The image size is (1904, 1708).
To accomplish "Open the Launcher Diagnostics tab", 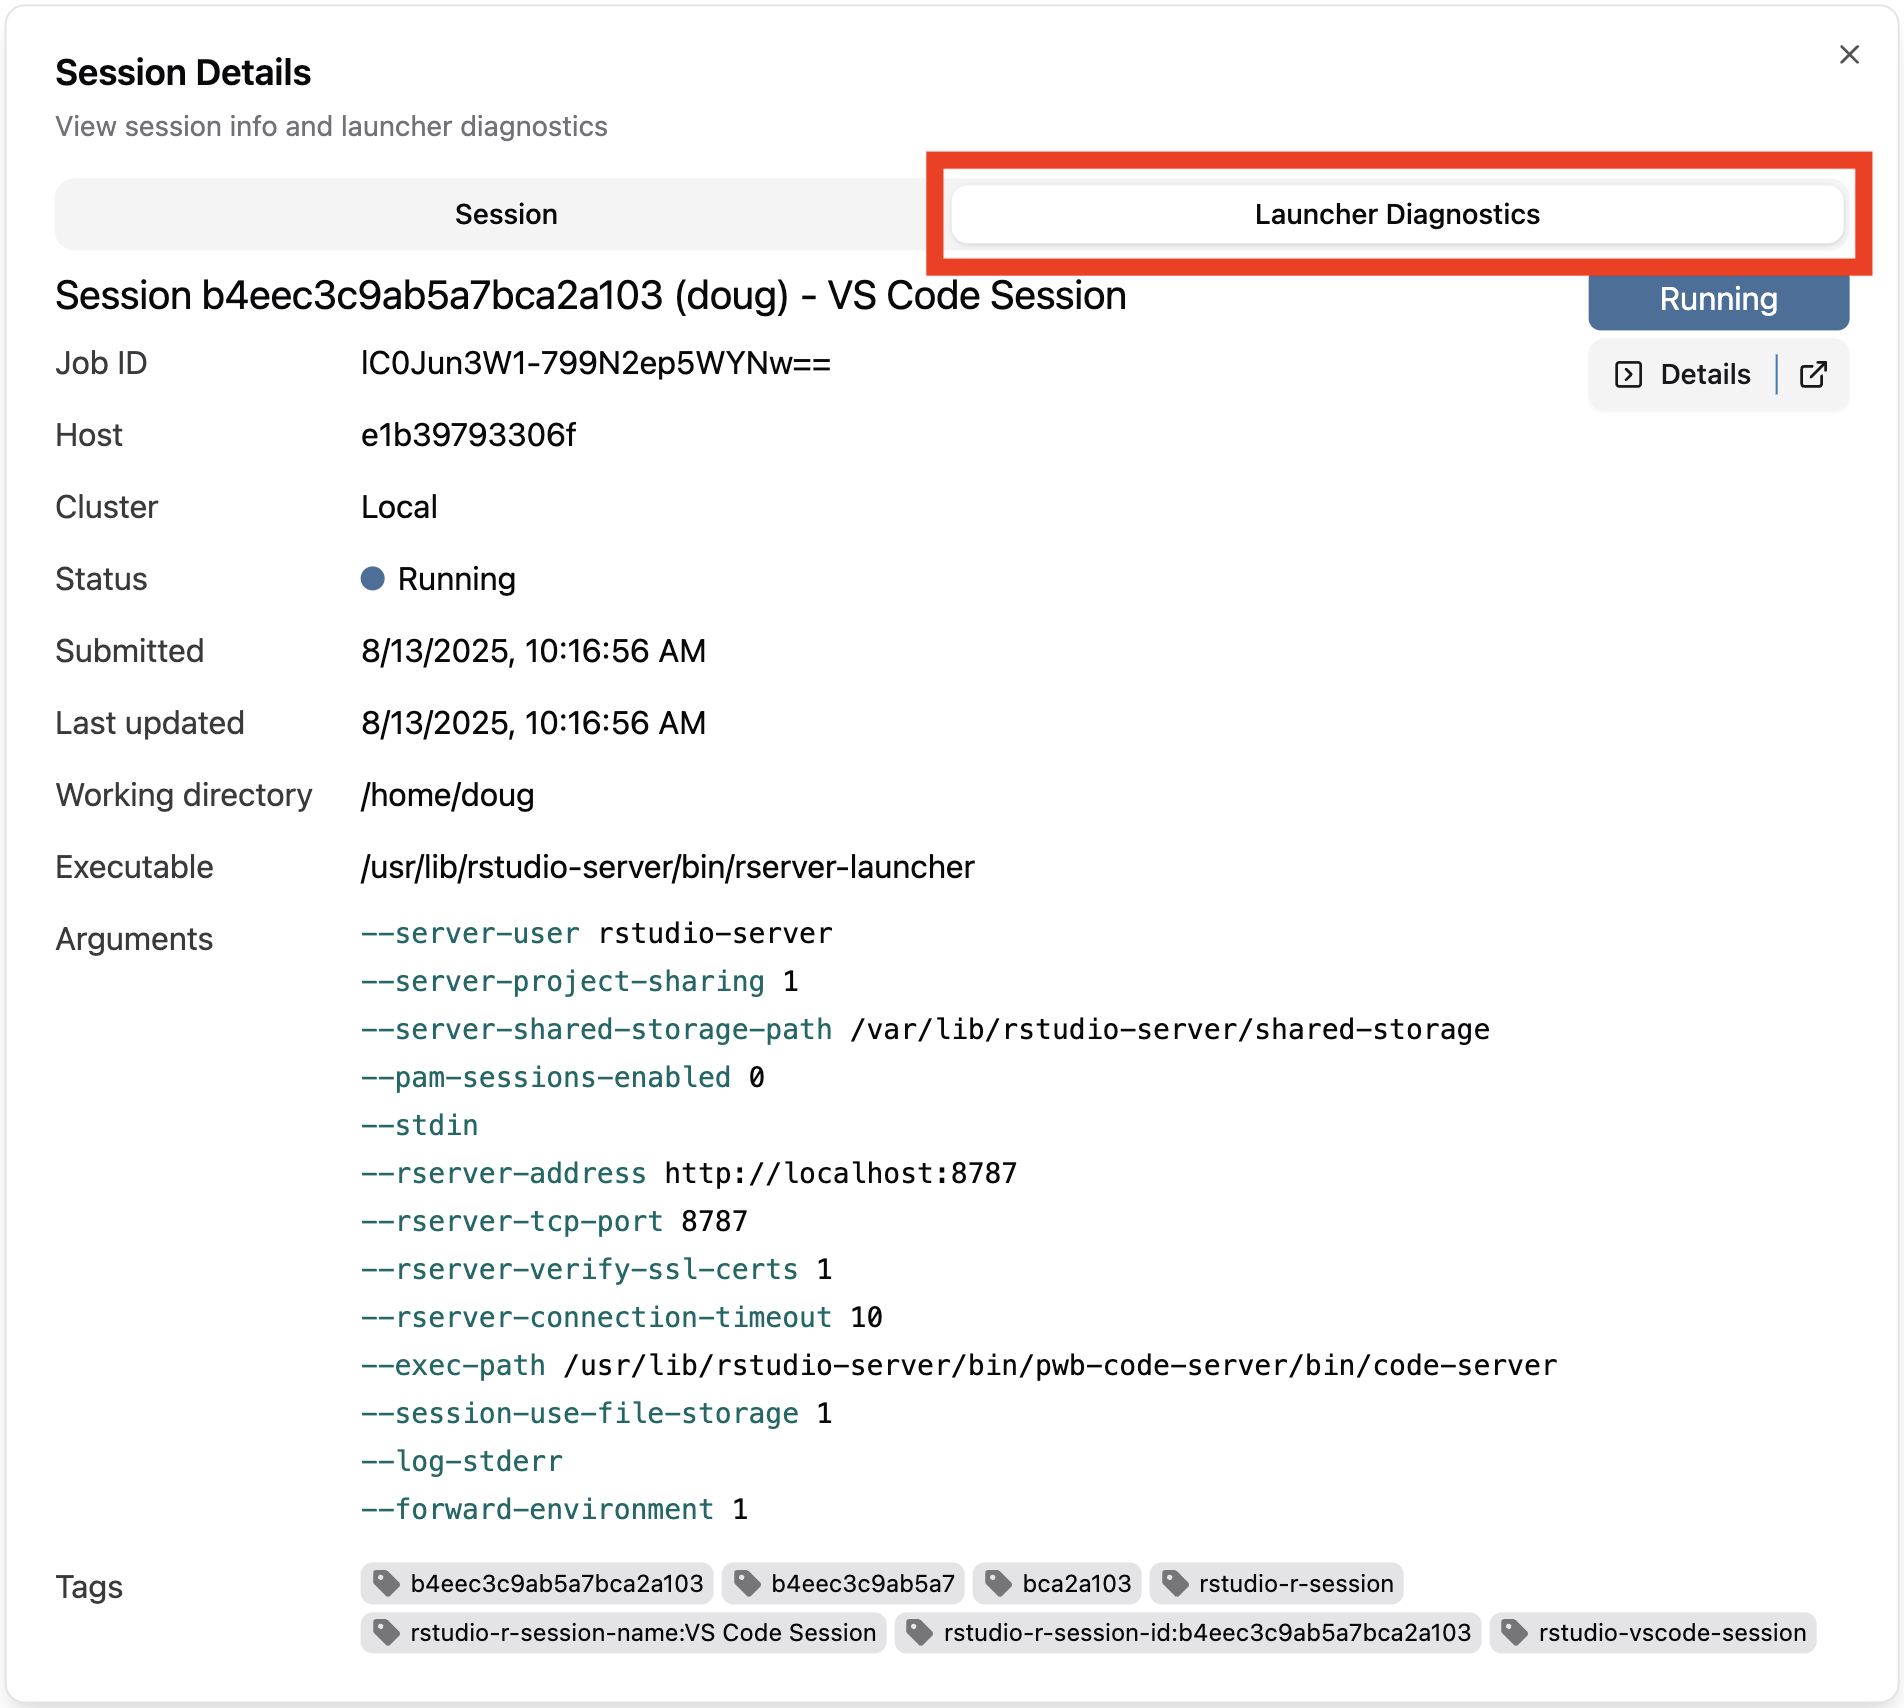I will click(x=1397, y=214).
